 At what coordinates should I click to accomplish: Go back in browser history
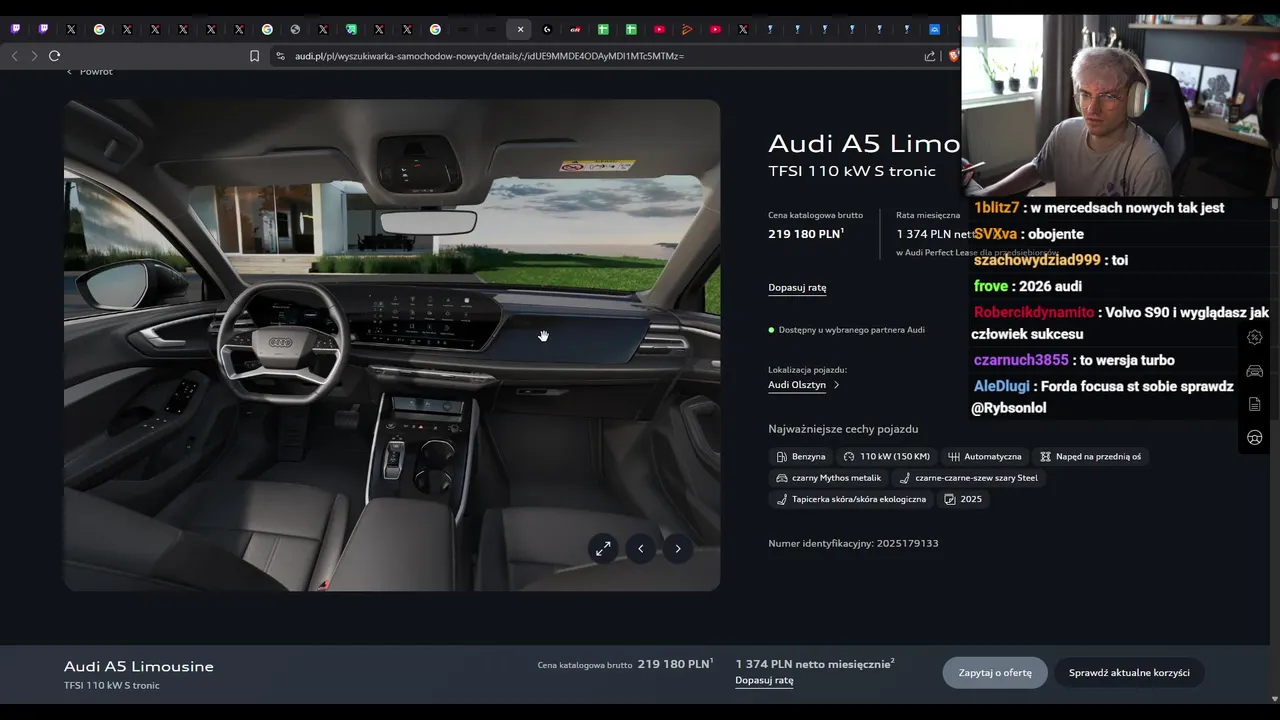click(14, 56)
